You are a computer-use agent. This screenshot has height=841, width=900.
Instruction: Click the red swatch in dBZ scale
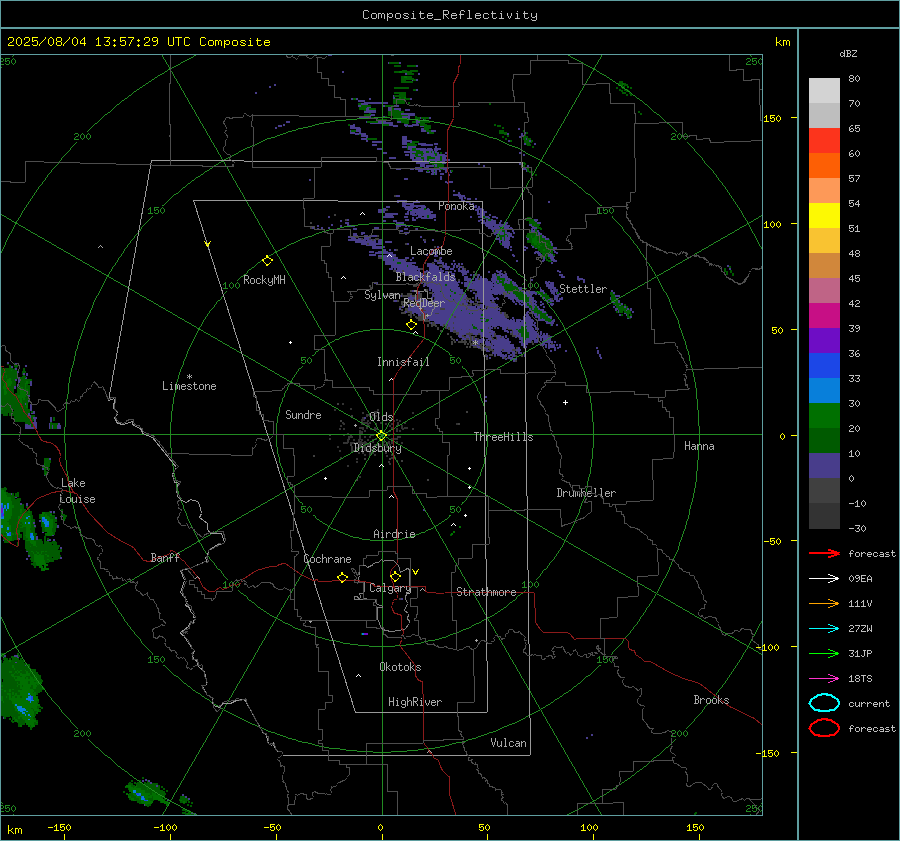click(824, 140)
